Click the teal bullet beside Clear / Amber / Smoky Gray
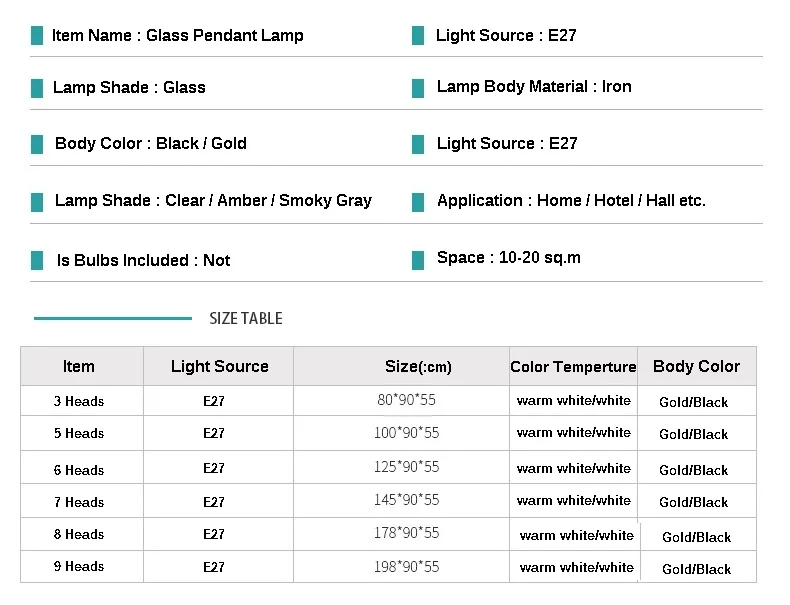The width and height of the screenshot is (790, 605). coord(37,203)
